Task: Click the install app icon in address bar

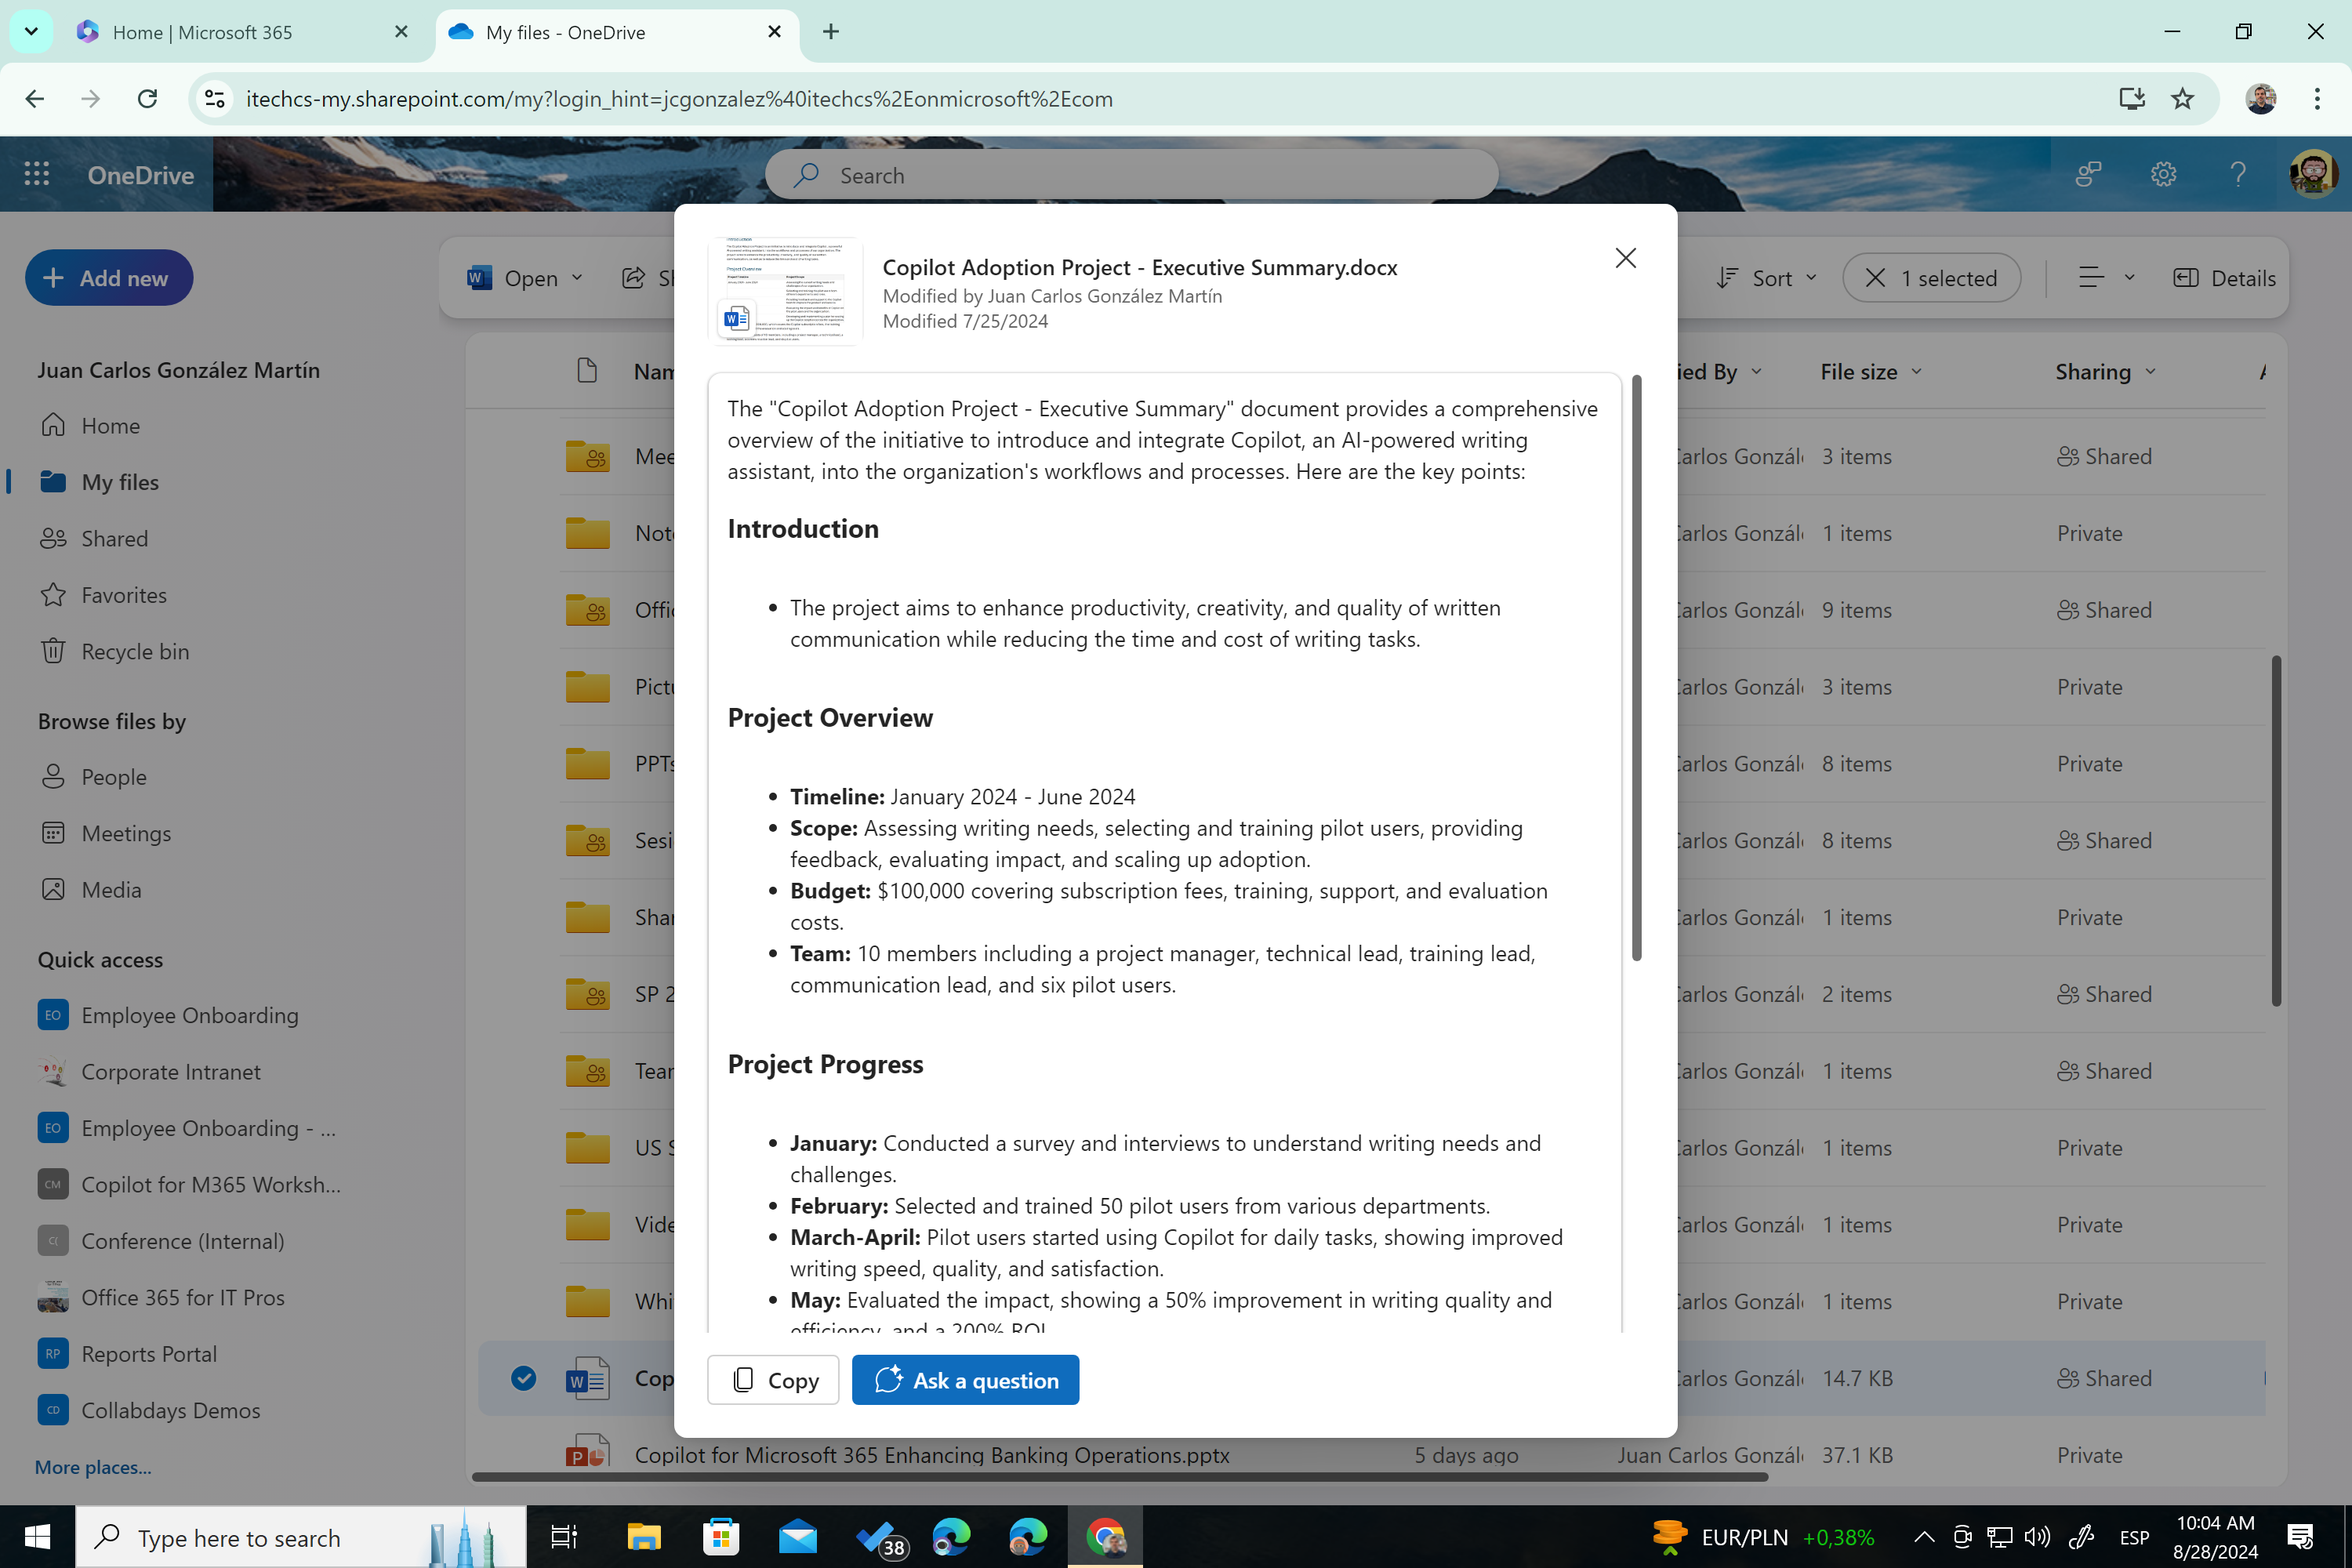Action: tap(2131, 98)
